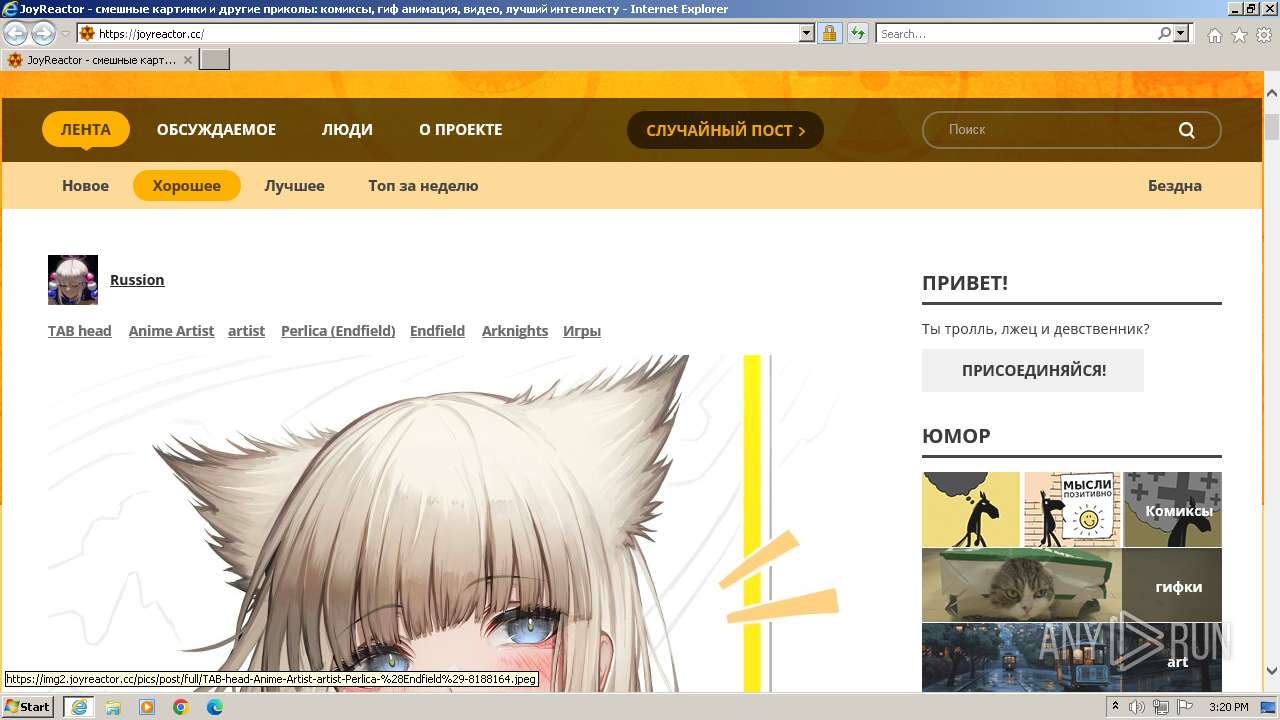Switch to Новое tab

[85, 186]
